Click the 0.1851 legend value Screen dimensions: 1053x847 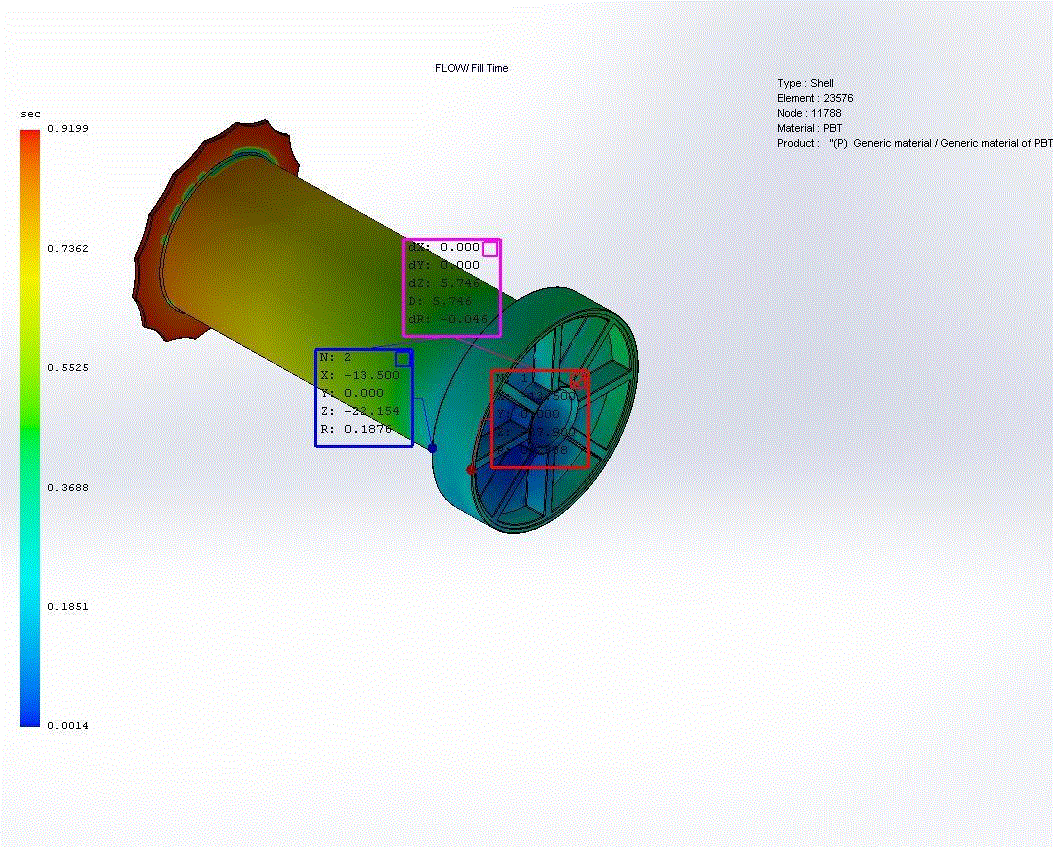(x=68, y=607)
